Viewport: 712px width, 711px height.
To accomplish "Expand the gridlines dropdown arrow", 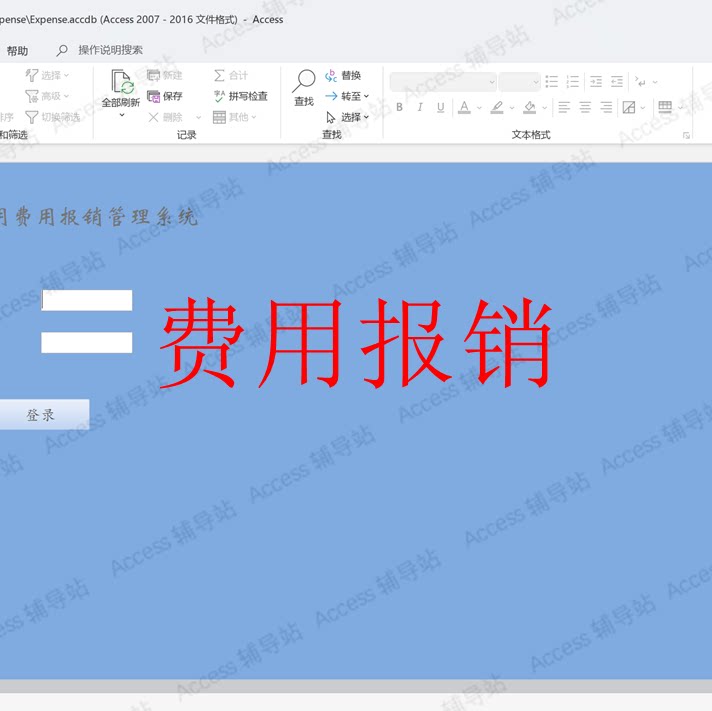I will tap(680, 108).
